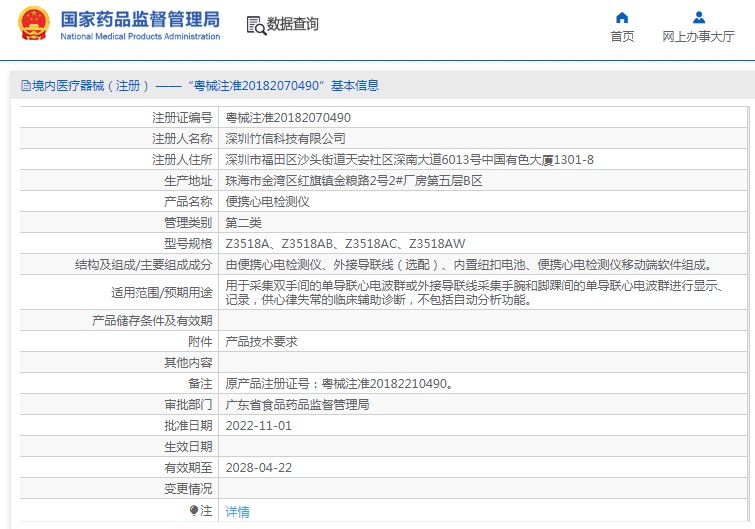Viewport: 755px width, 529px height.
Task: Click the bulb icon beside 注
Action: tap(194, 510)
